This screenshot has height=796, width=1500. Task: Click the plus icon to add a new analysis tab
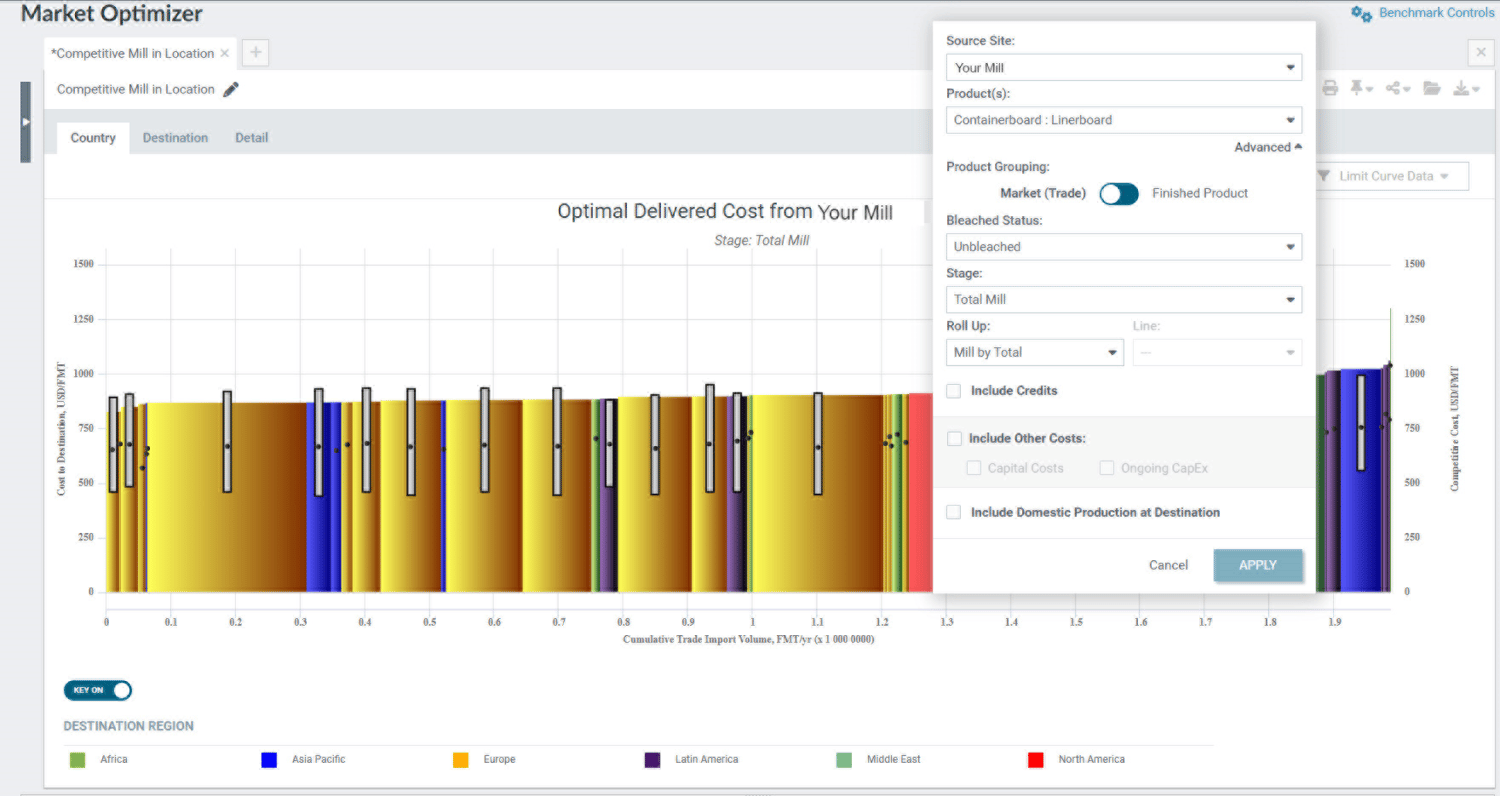tap(255, 52)
